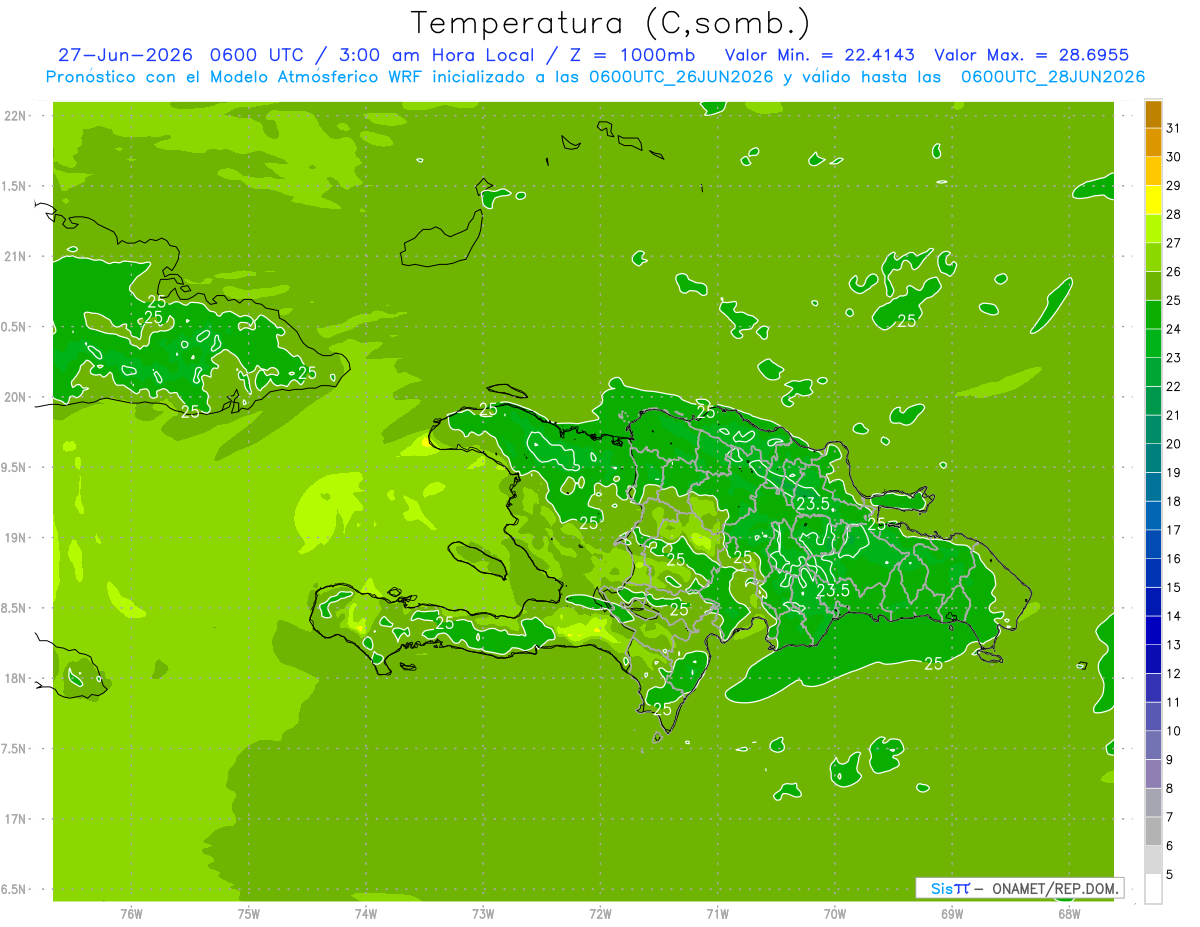Viewport: 1200px width, 927px height.
Task: Click the upper '23.5' contour label
Action: pos(812,503)
